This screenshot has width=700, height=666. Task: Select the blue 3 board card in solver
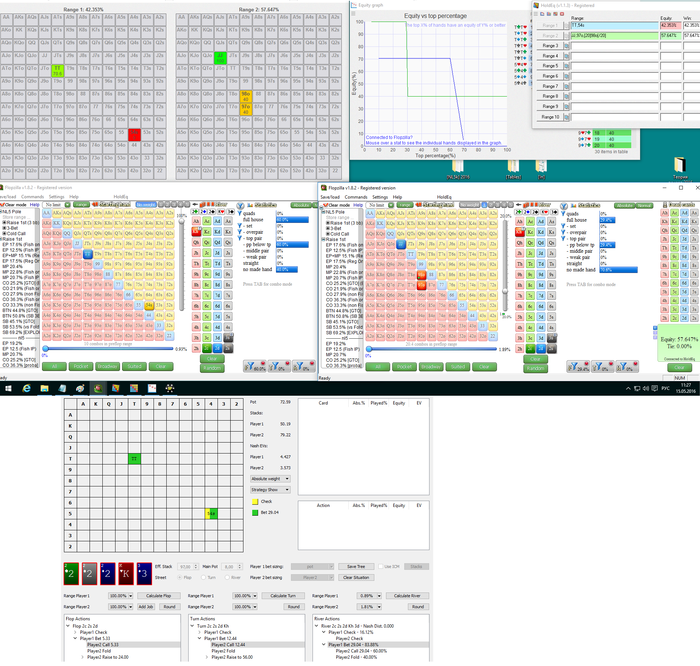click(144, 574)
